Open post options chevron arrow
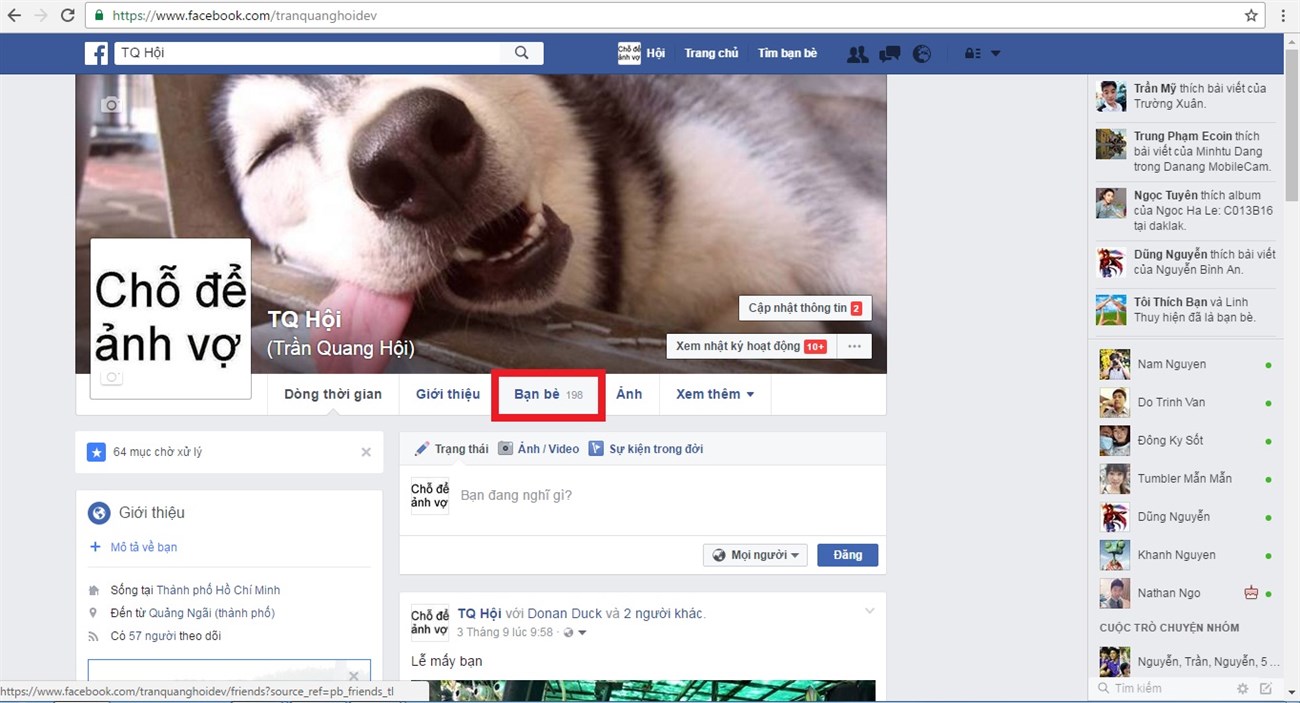The image size is (1300, 703). pyautogui.click(x=869, y=611)
